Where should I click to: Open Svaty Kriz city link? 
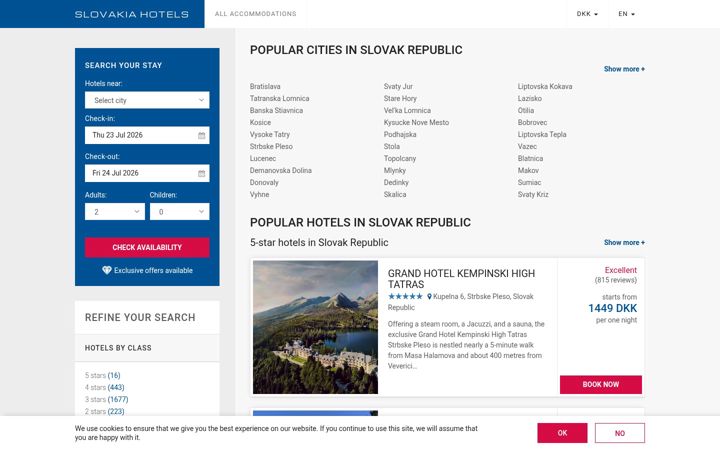533,194
